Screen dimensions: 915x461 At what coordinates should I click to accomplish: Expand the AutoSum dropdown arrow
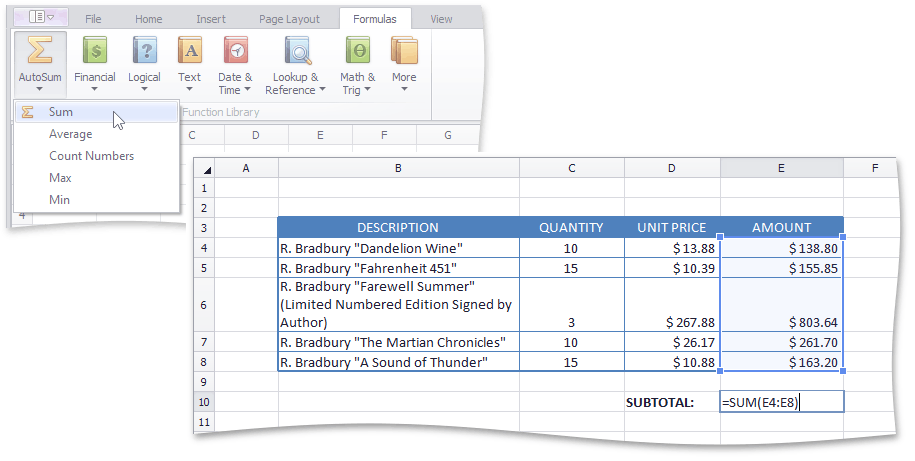point(39,89)
